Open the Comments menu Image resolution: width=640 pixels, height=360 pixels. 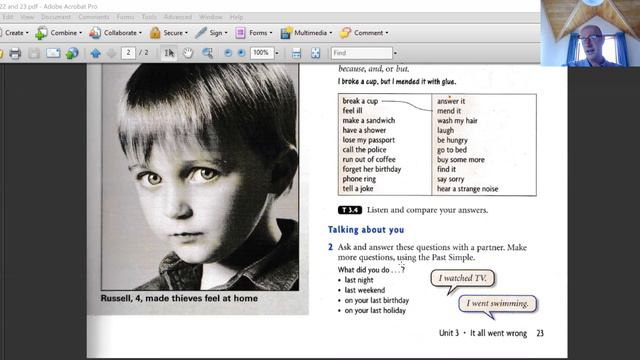tap(94, 17)
